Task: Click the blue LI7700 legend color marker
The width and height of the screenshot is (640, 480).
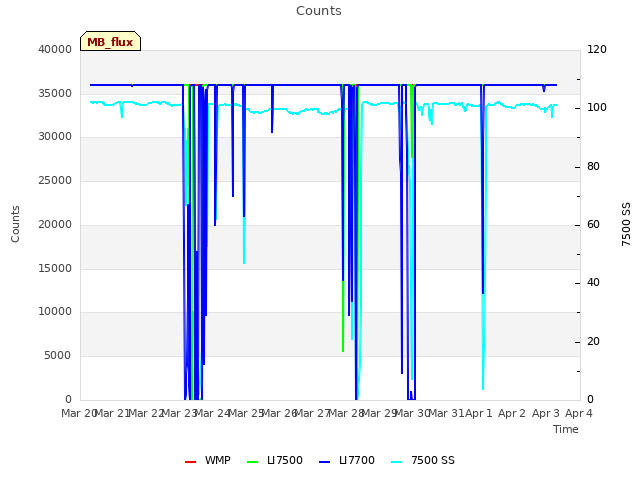Action: tap(324, 462)
